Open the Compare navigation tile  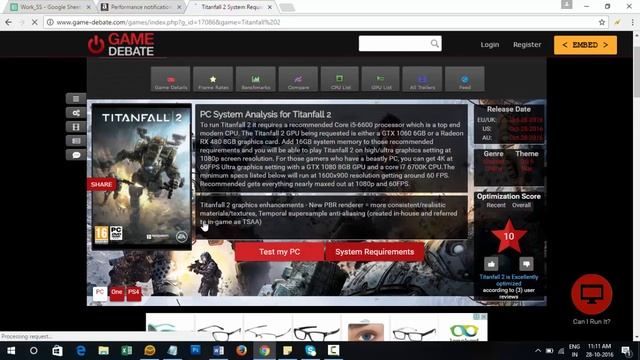pyautogui.click(x=298, y=79)
